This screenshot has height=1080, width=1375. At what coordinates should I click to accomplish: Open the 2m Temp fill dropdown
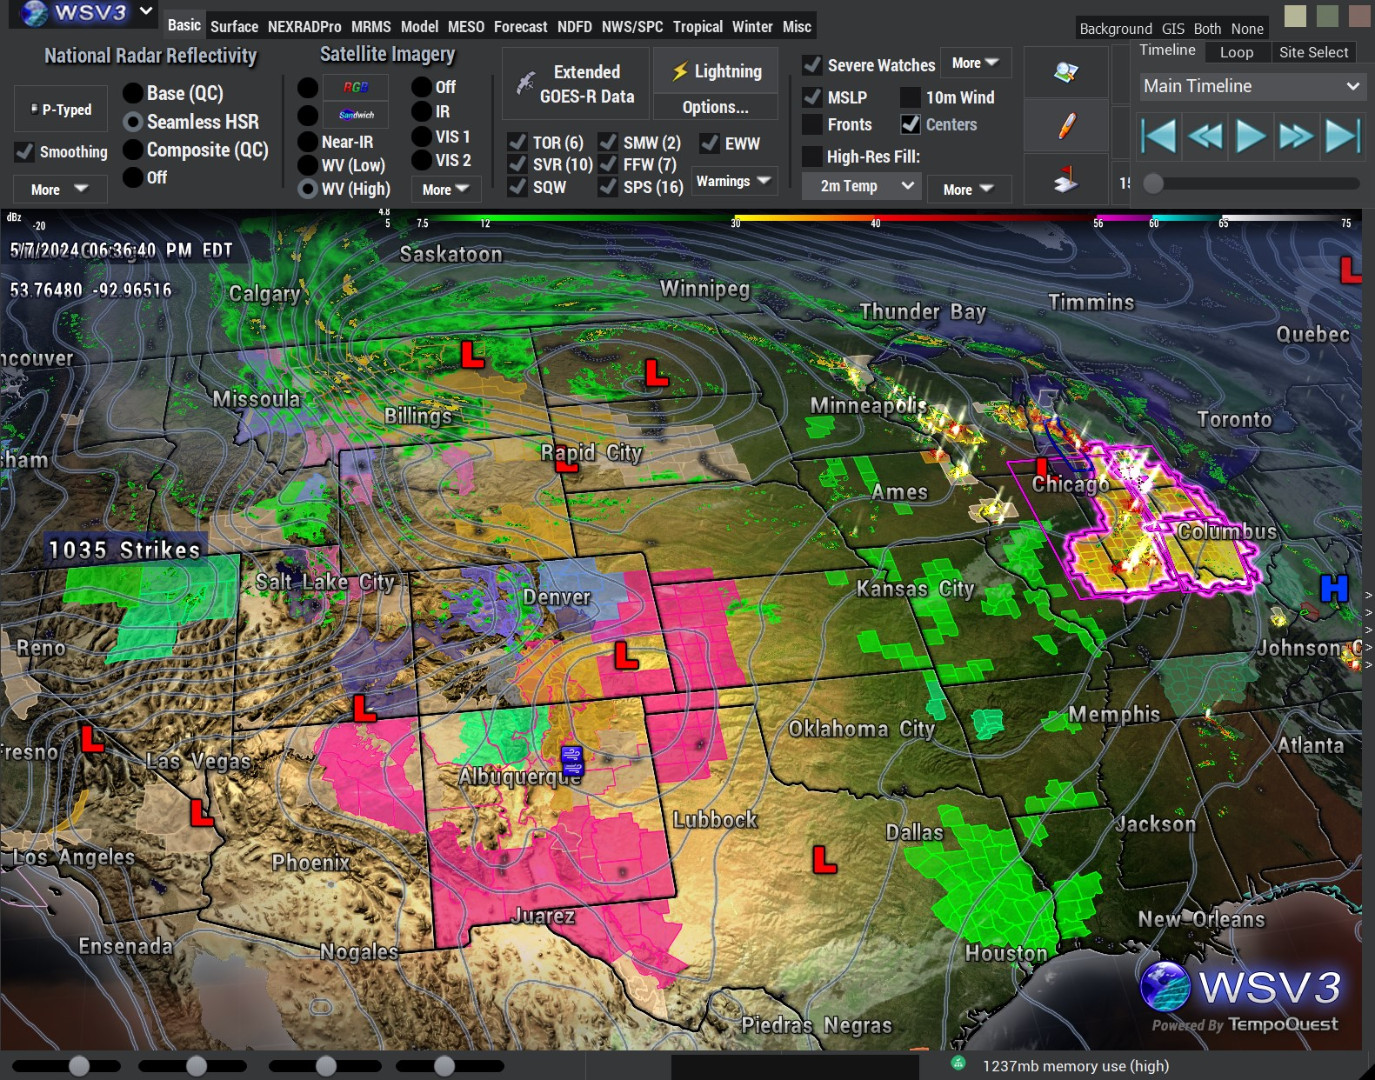point(861,186)
